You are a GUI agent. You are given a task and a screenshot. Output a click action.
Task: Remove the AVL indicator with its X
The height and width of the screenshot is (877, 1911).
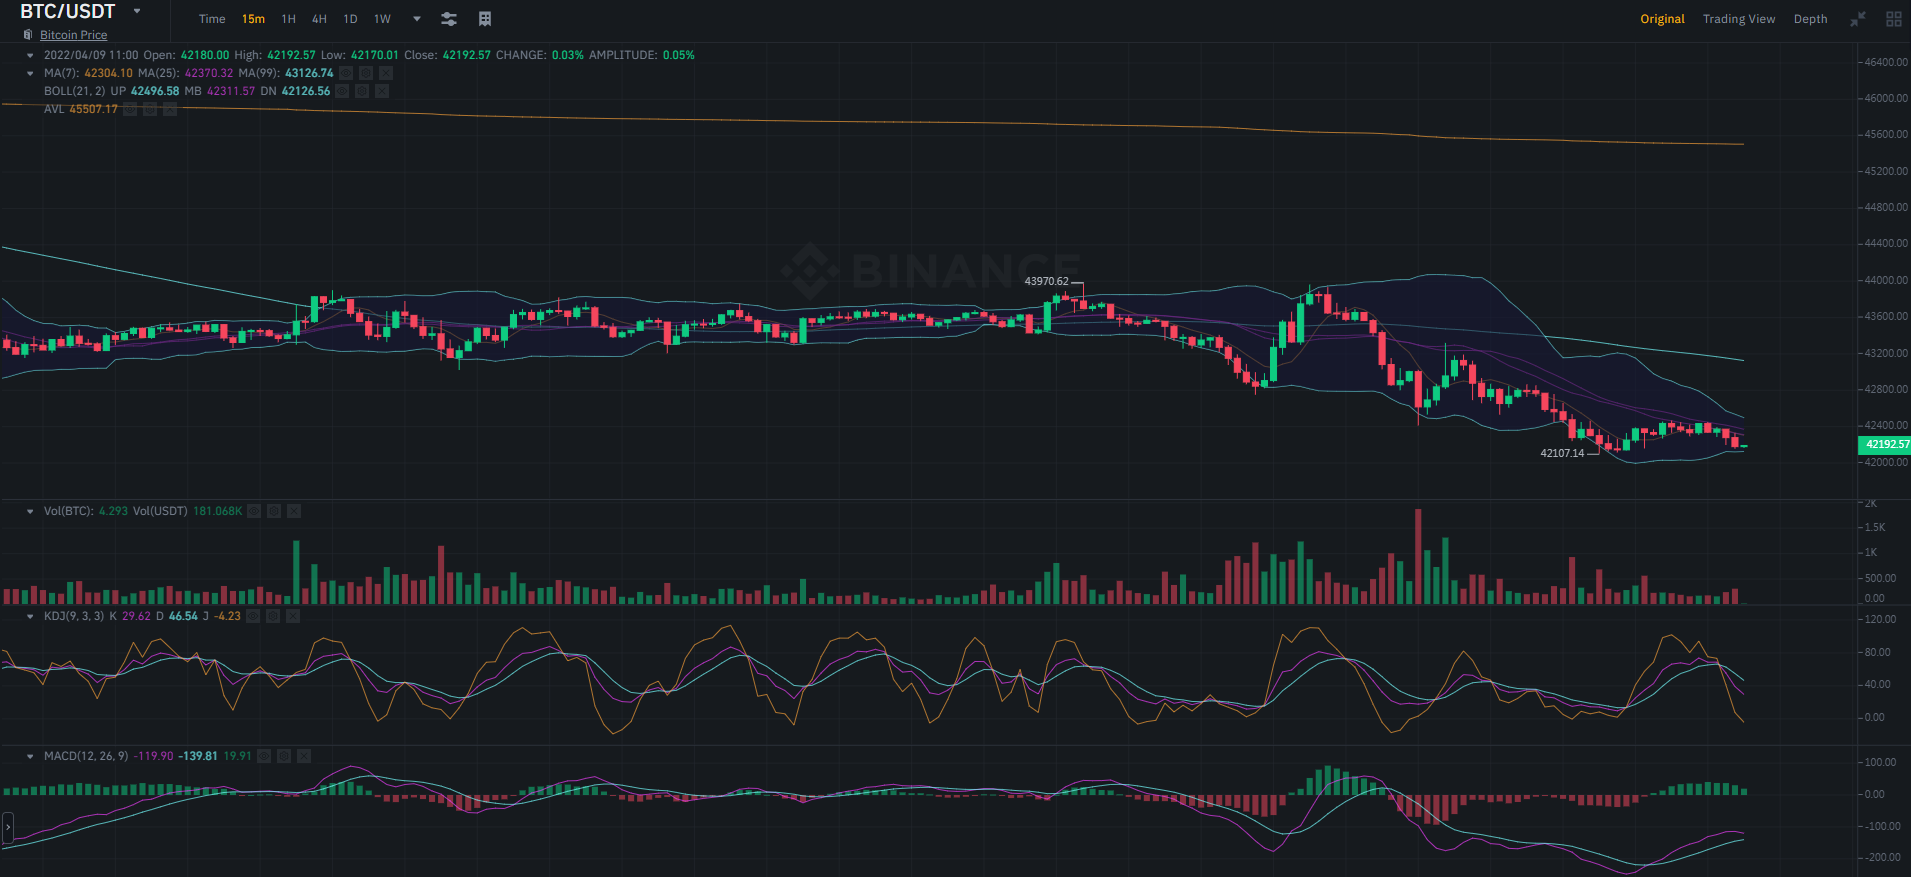point(170,109)
